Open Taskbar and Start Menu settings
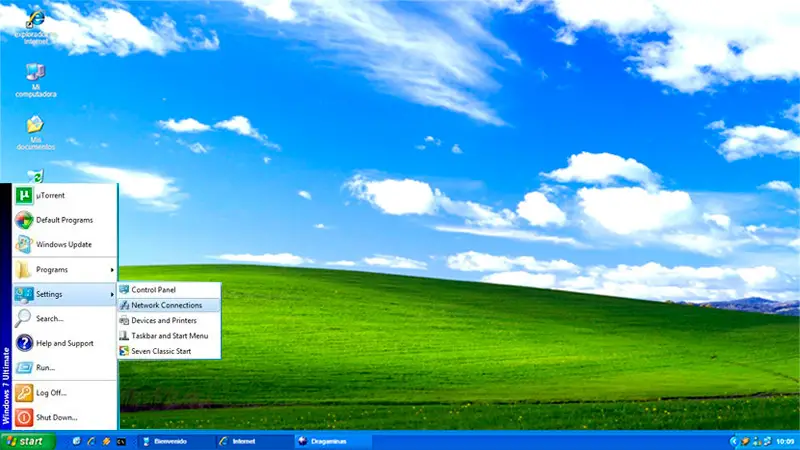 169,336
